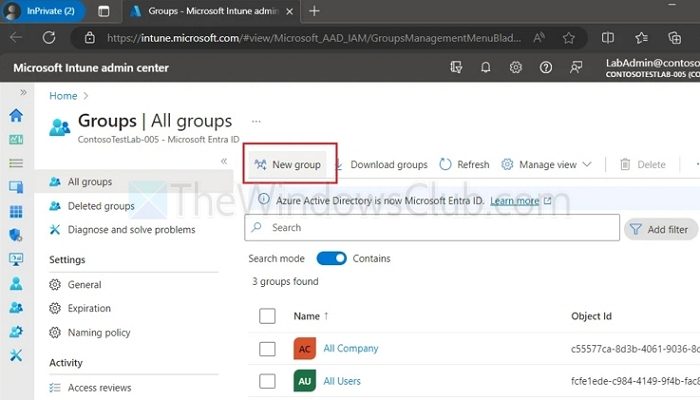The width and height of the screenshot is (700, 400).
Task: Open Endpoint security shield icon in sidebar
Action: pos(16,235)
